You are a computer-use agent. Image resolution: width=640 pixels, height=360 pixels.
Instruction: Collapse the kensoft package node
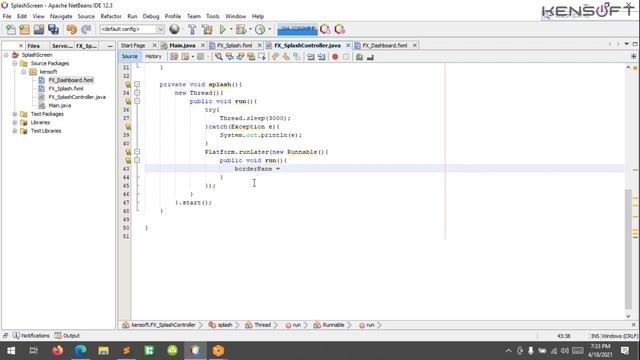24,72
